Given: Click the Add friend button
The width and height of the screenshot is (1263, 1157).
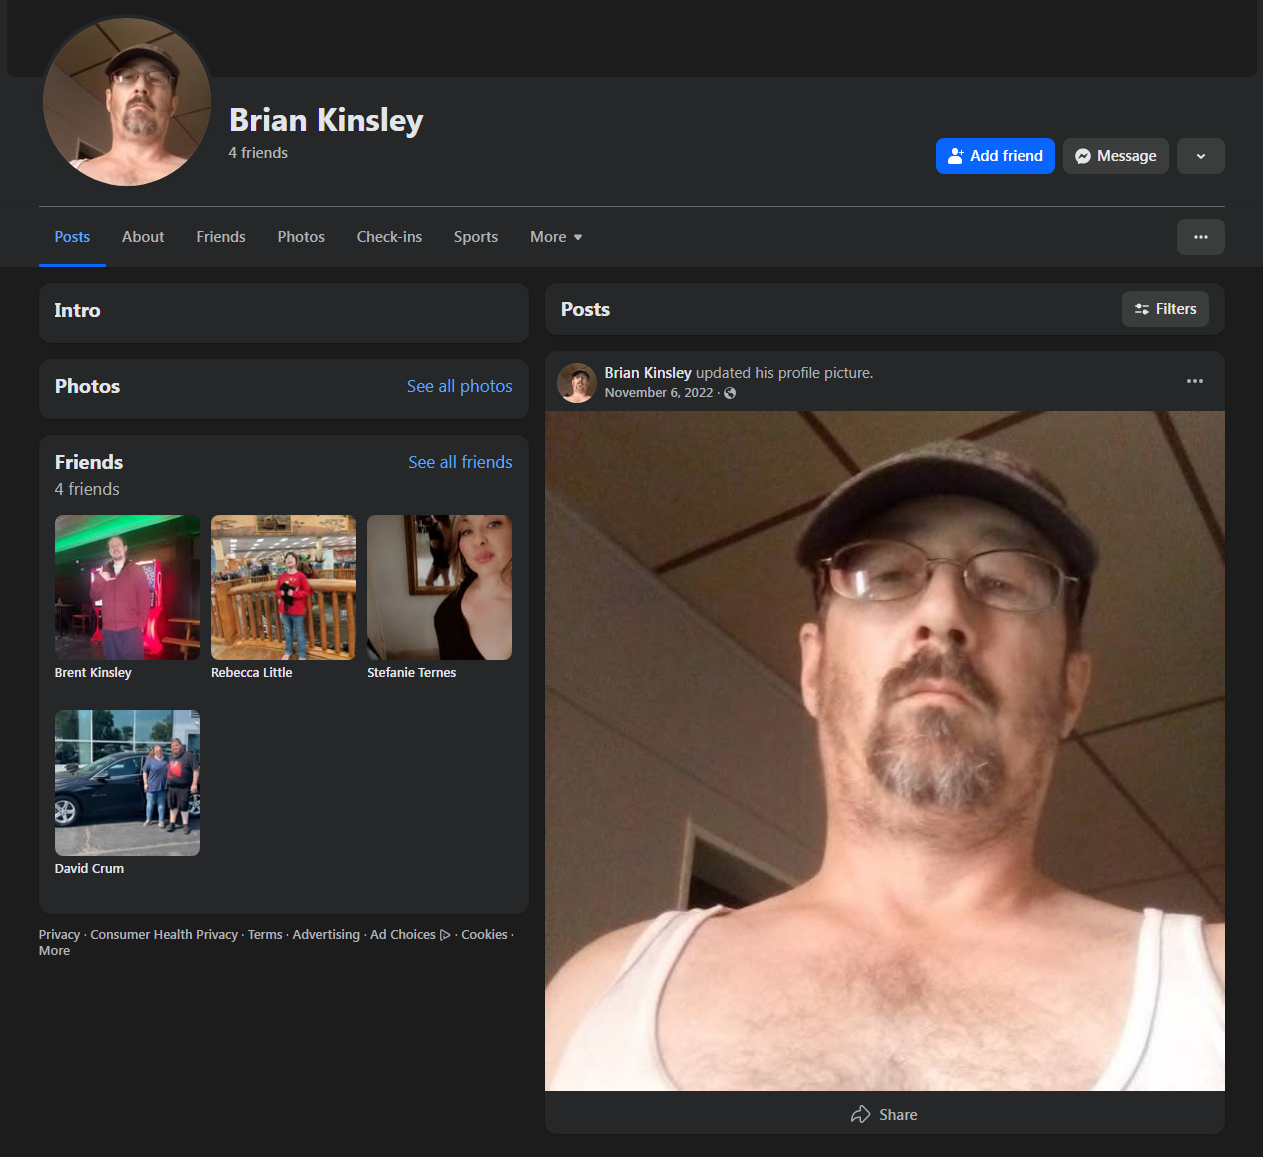Looking at the screenshot, I should pos(995,156).
